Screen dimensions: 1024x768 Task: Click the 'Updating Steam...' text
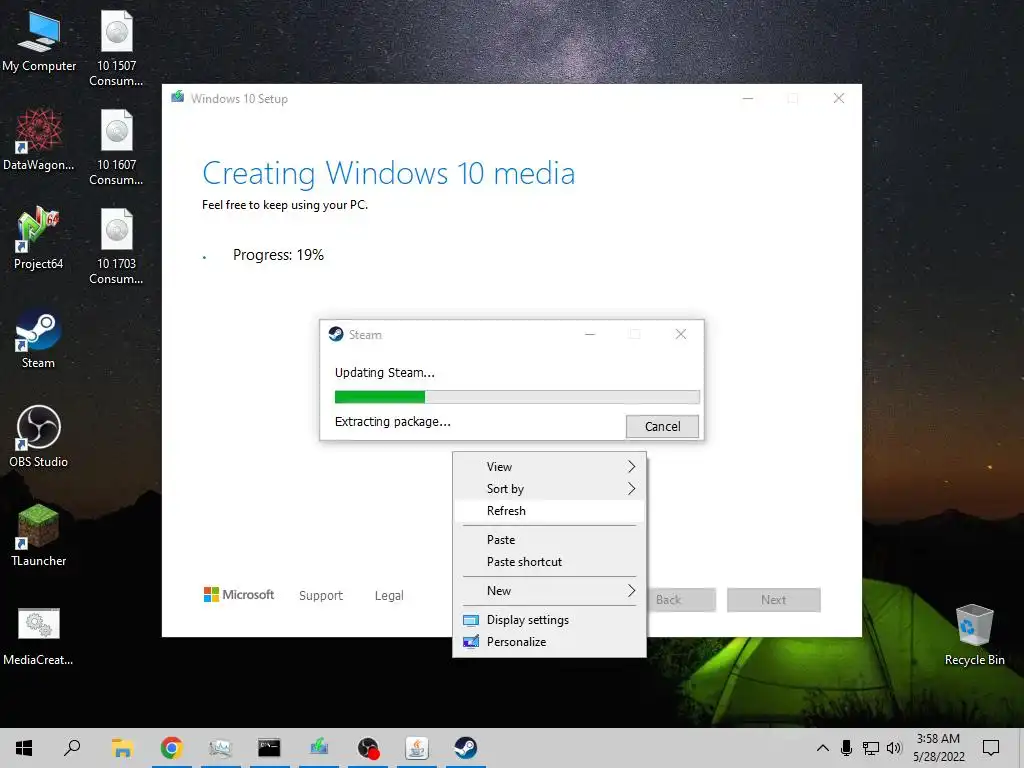385,372
